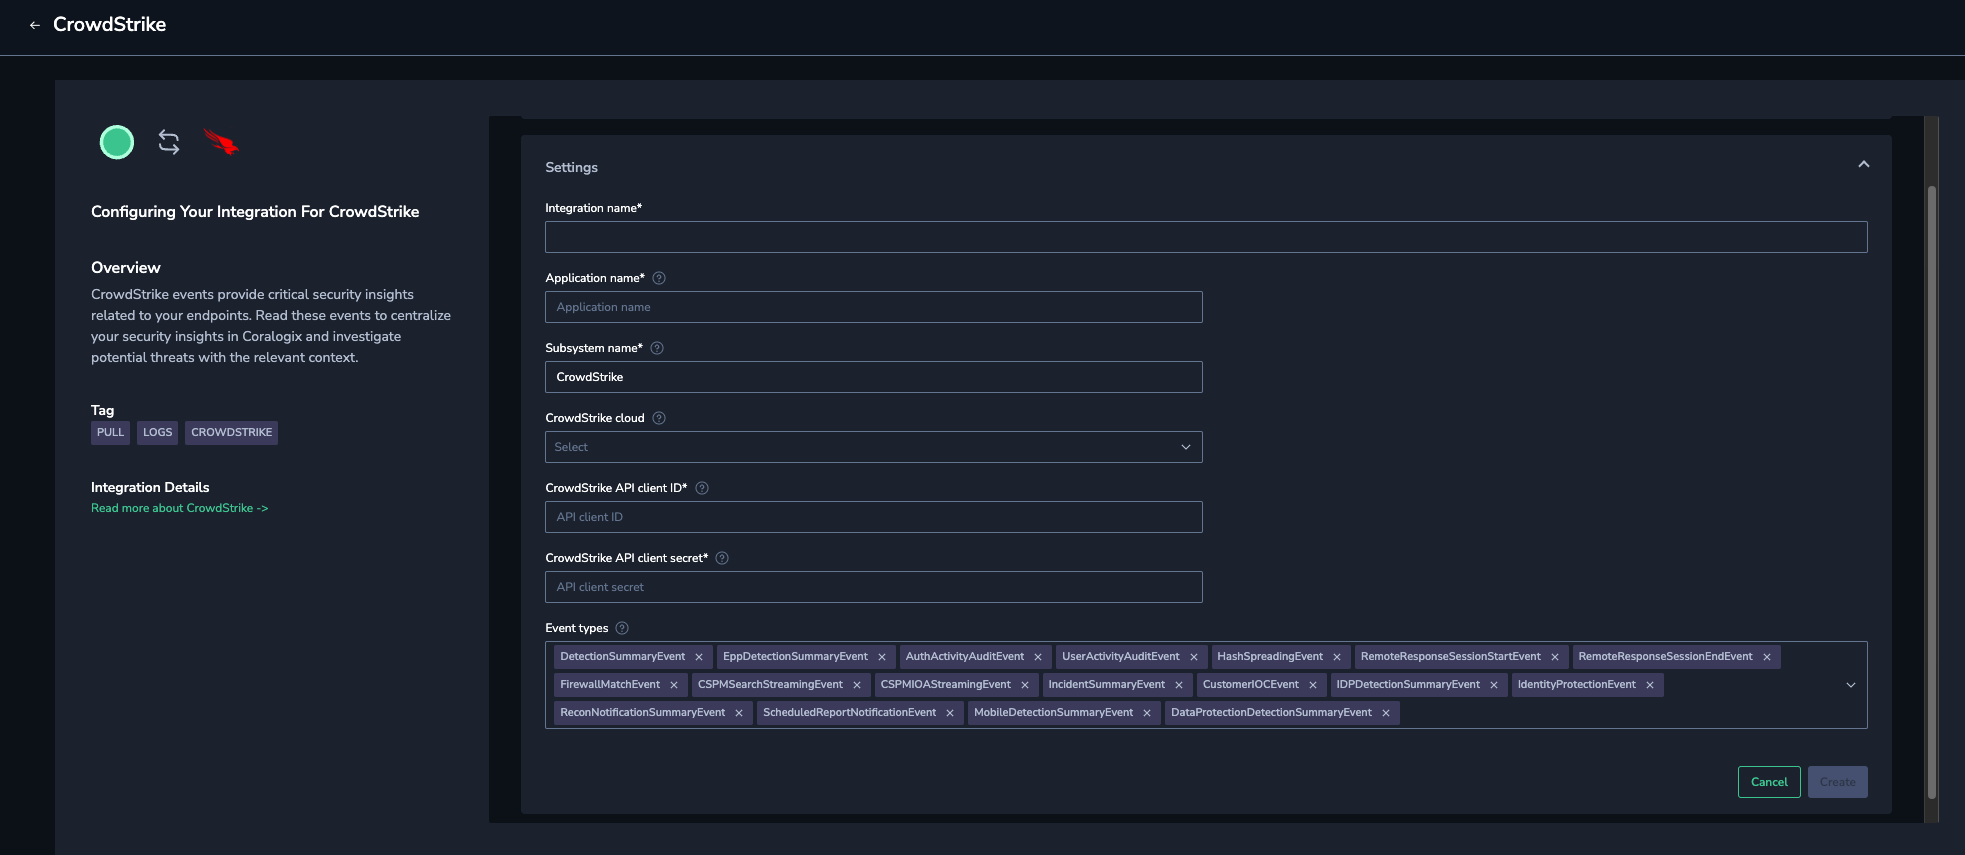
Task: Remove the ReconNotificationSummaryEvent tag
Action: [x=739, y=713]
